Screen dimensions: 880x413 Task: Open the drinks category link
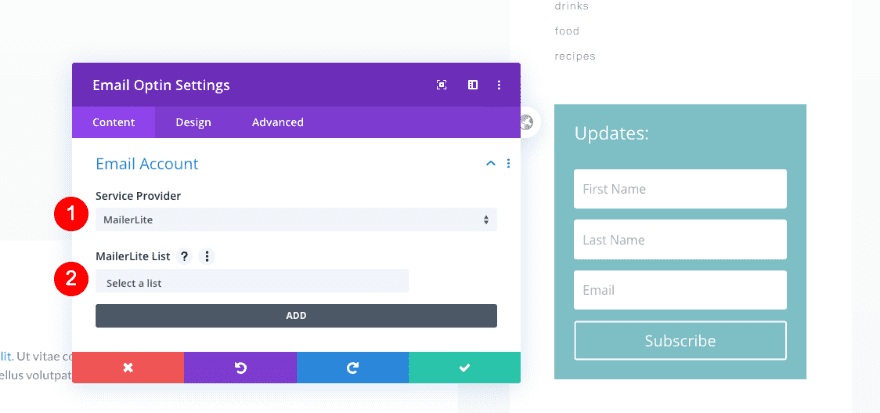[x=571, y=6]
